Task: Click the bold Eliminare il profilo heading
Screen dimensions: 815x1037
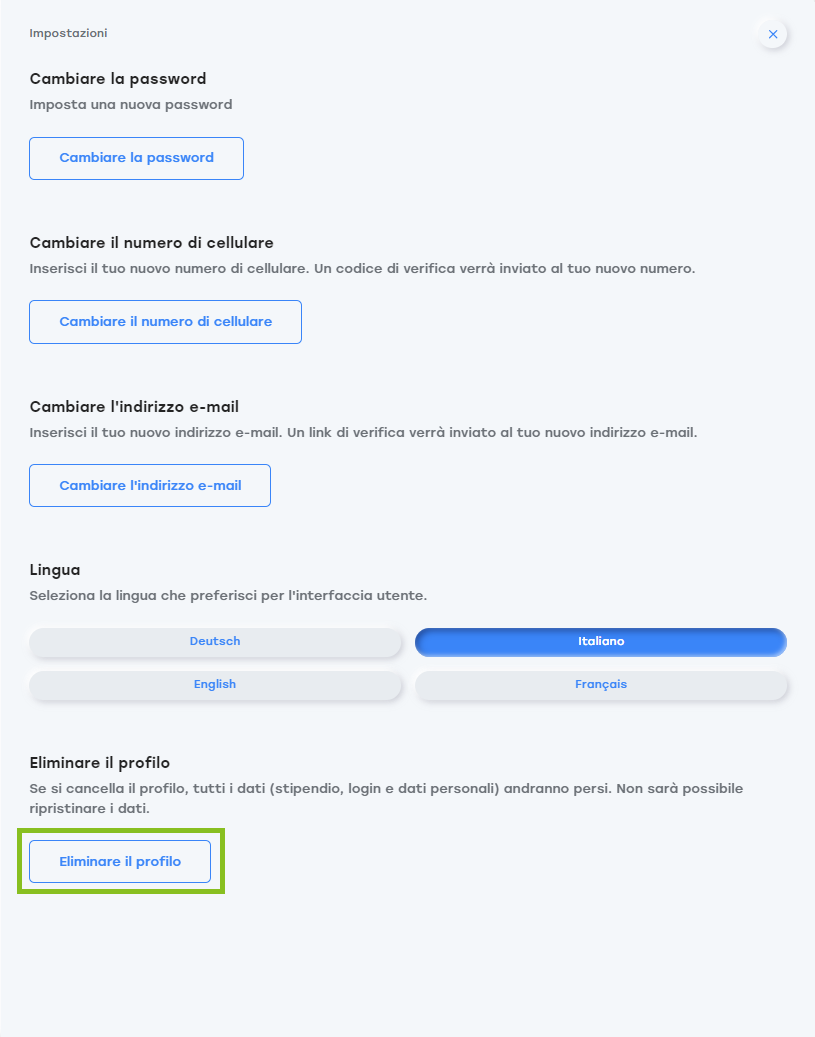Action: [100, 763]
